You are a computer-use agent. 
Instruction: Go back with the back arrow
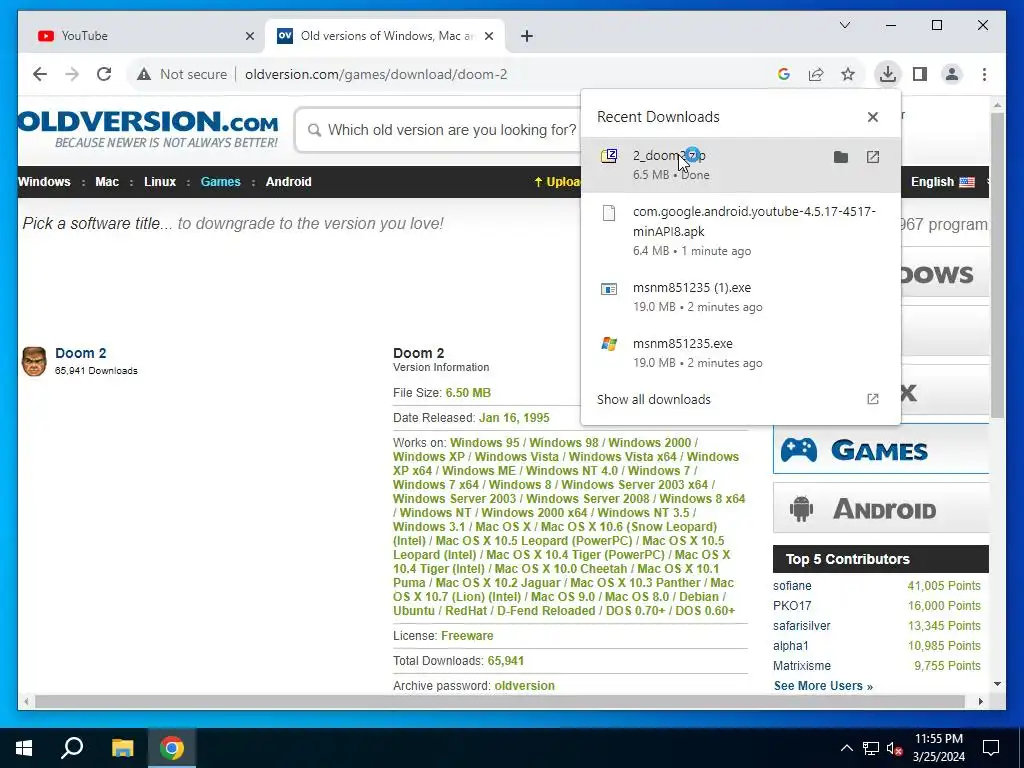click(40, 74)
